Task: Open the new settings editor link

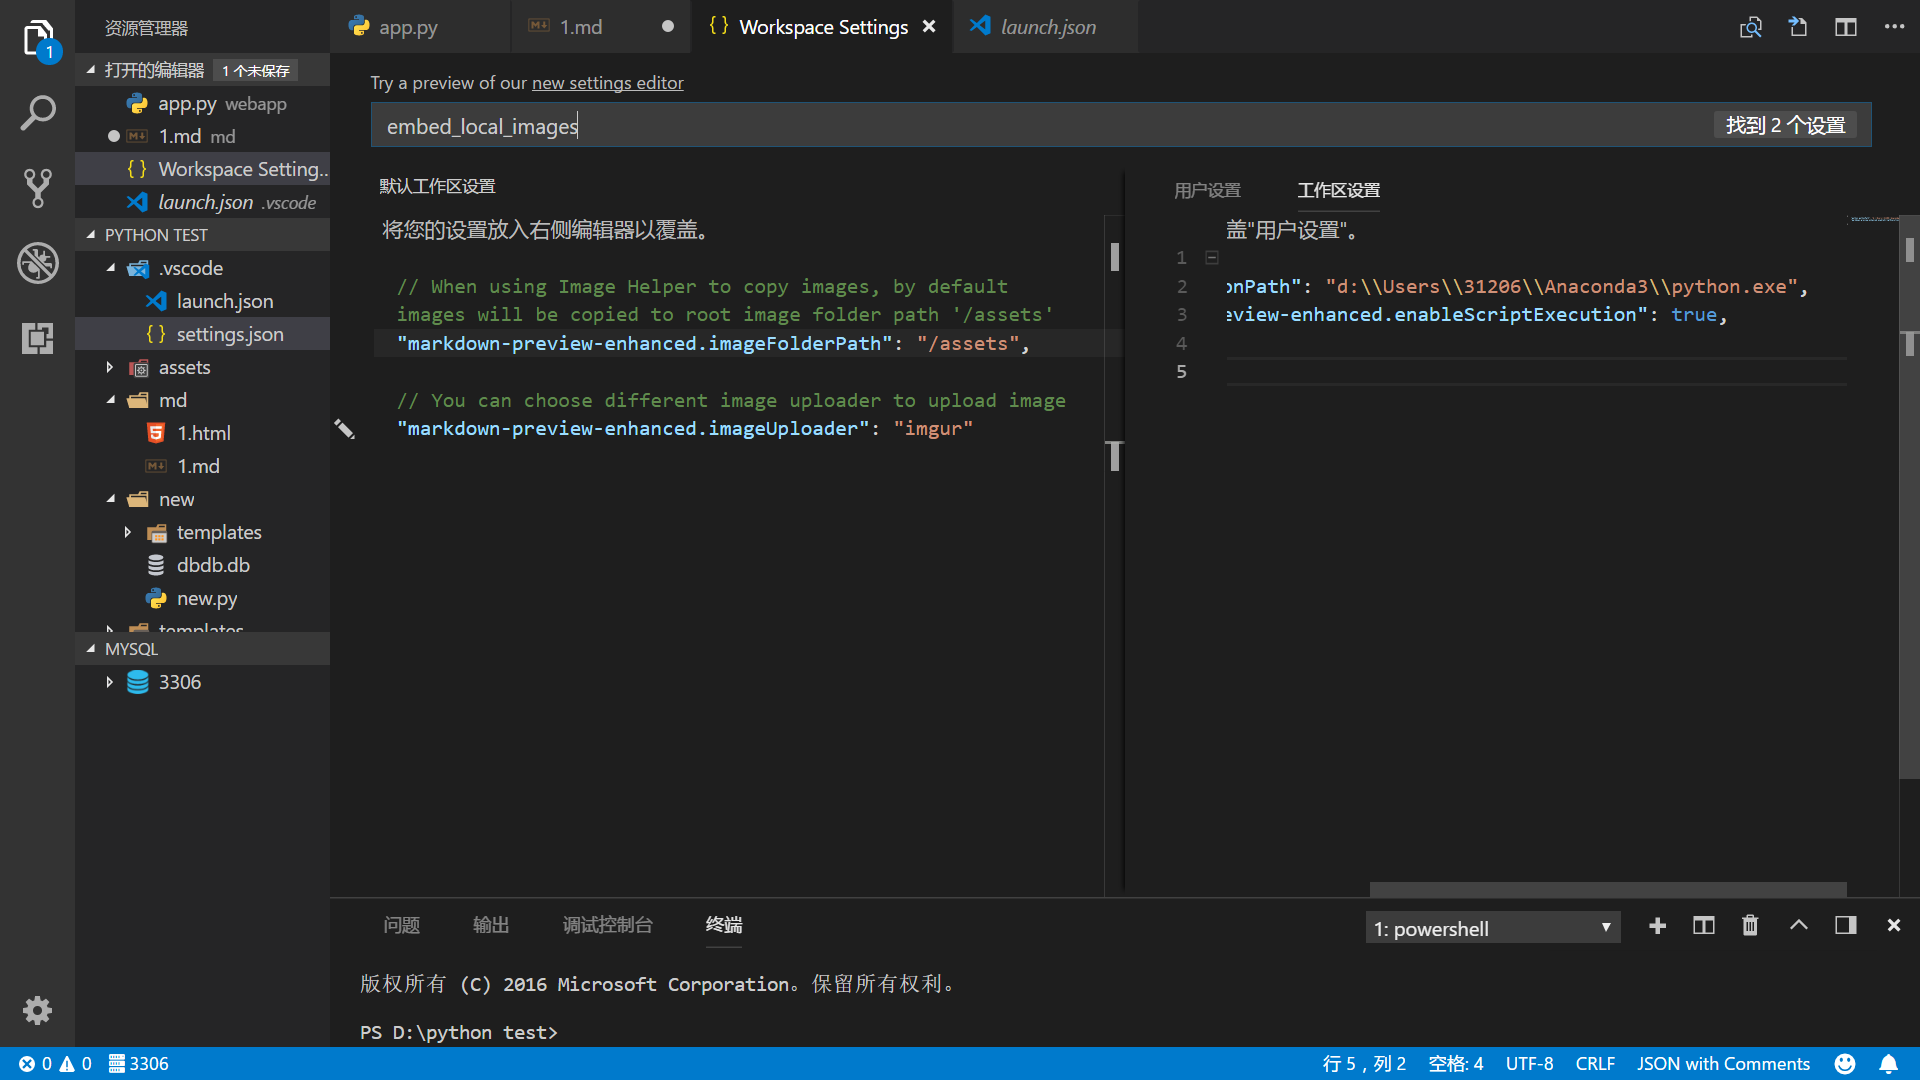Action: 607,83
